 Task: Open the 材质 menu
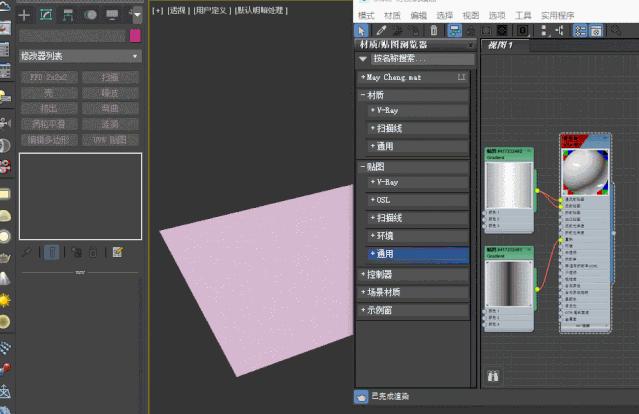[x=392, y=15]
